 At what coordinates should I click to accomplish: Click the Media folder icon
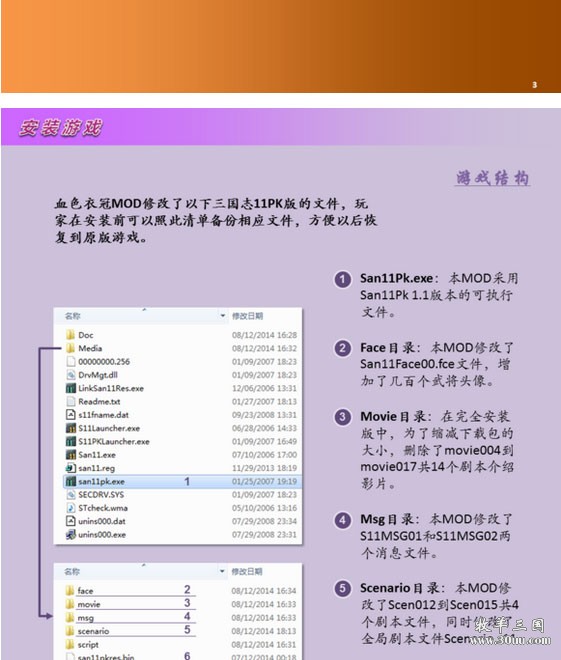click(70, 348)
